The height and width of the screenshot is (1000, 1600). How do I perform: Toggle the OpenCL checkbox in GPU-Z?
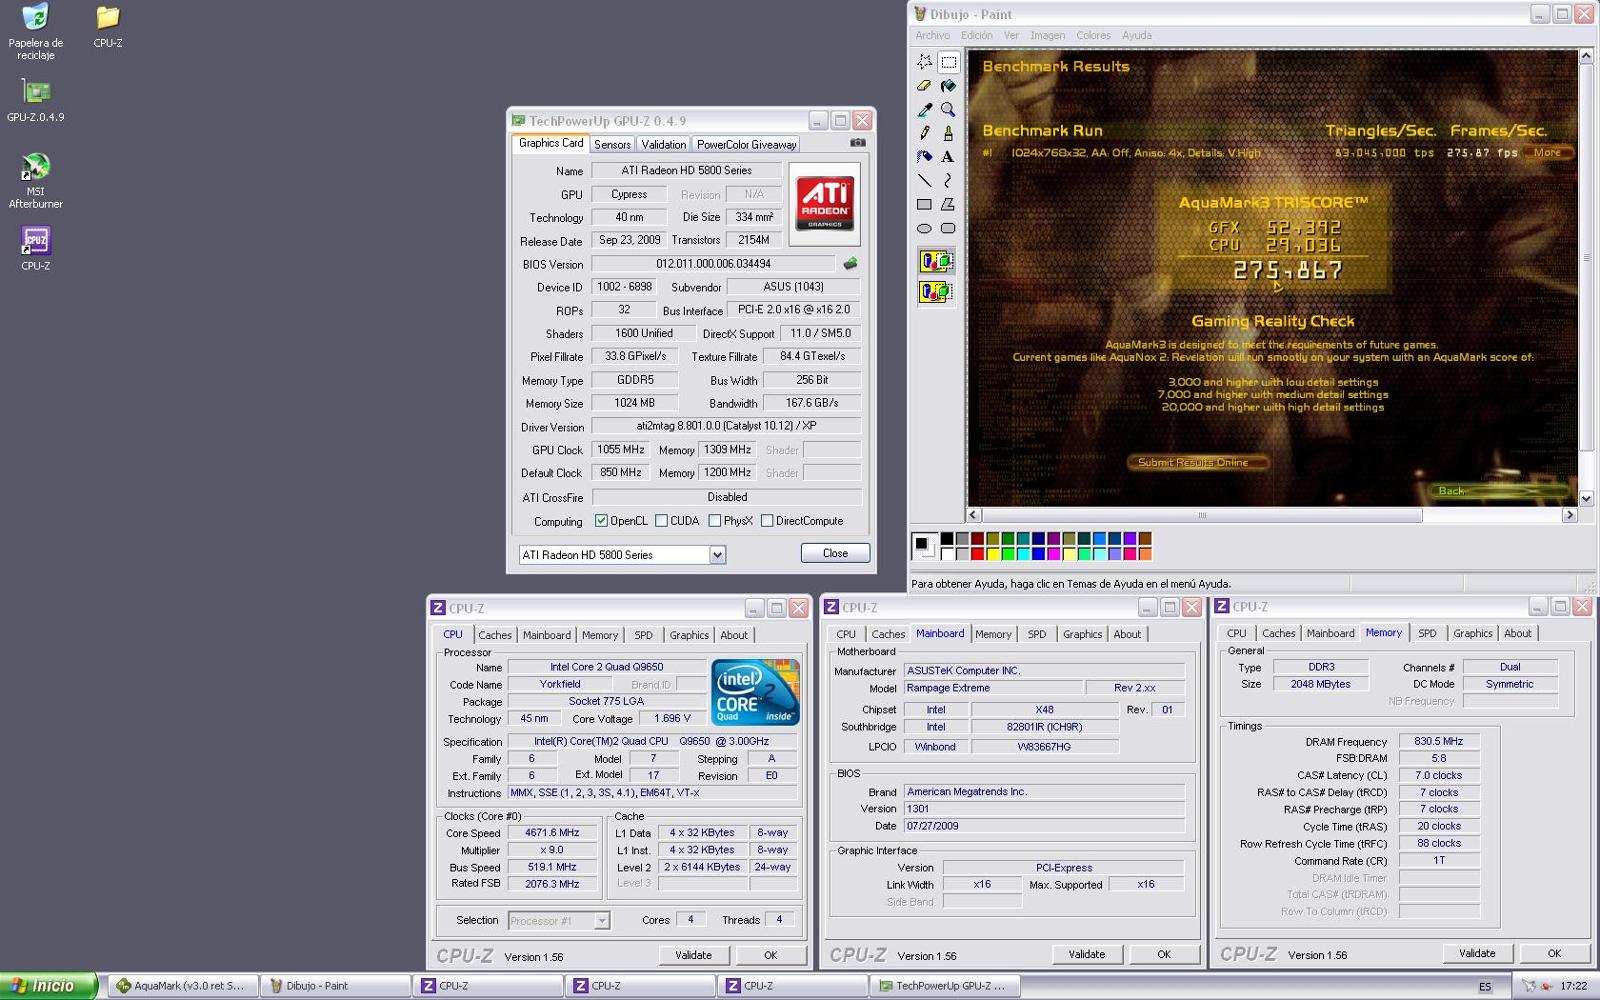point(601,521)
